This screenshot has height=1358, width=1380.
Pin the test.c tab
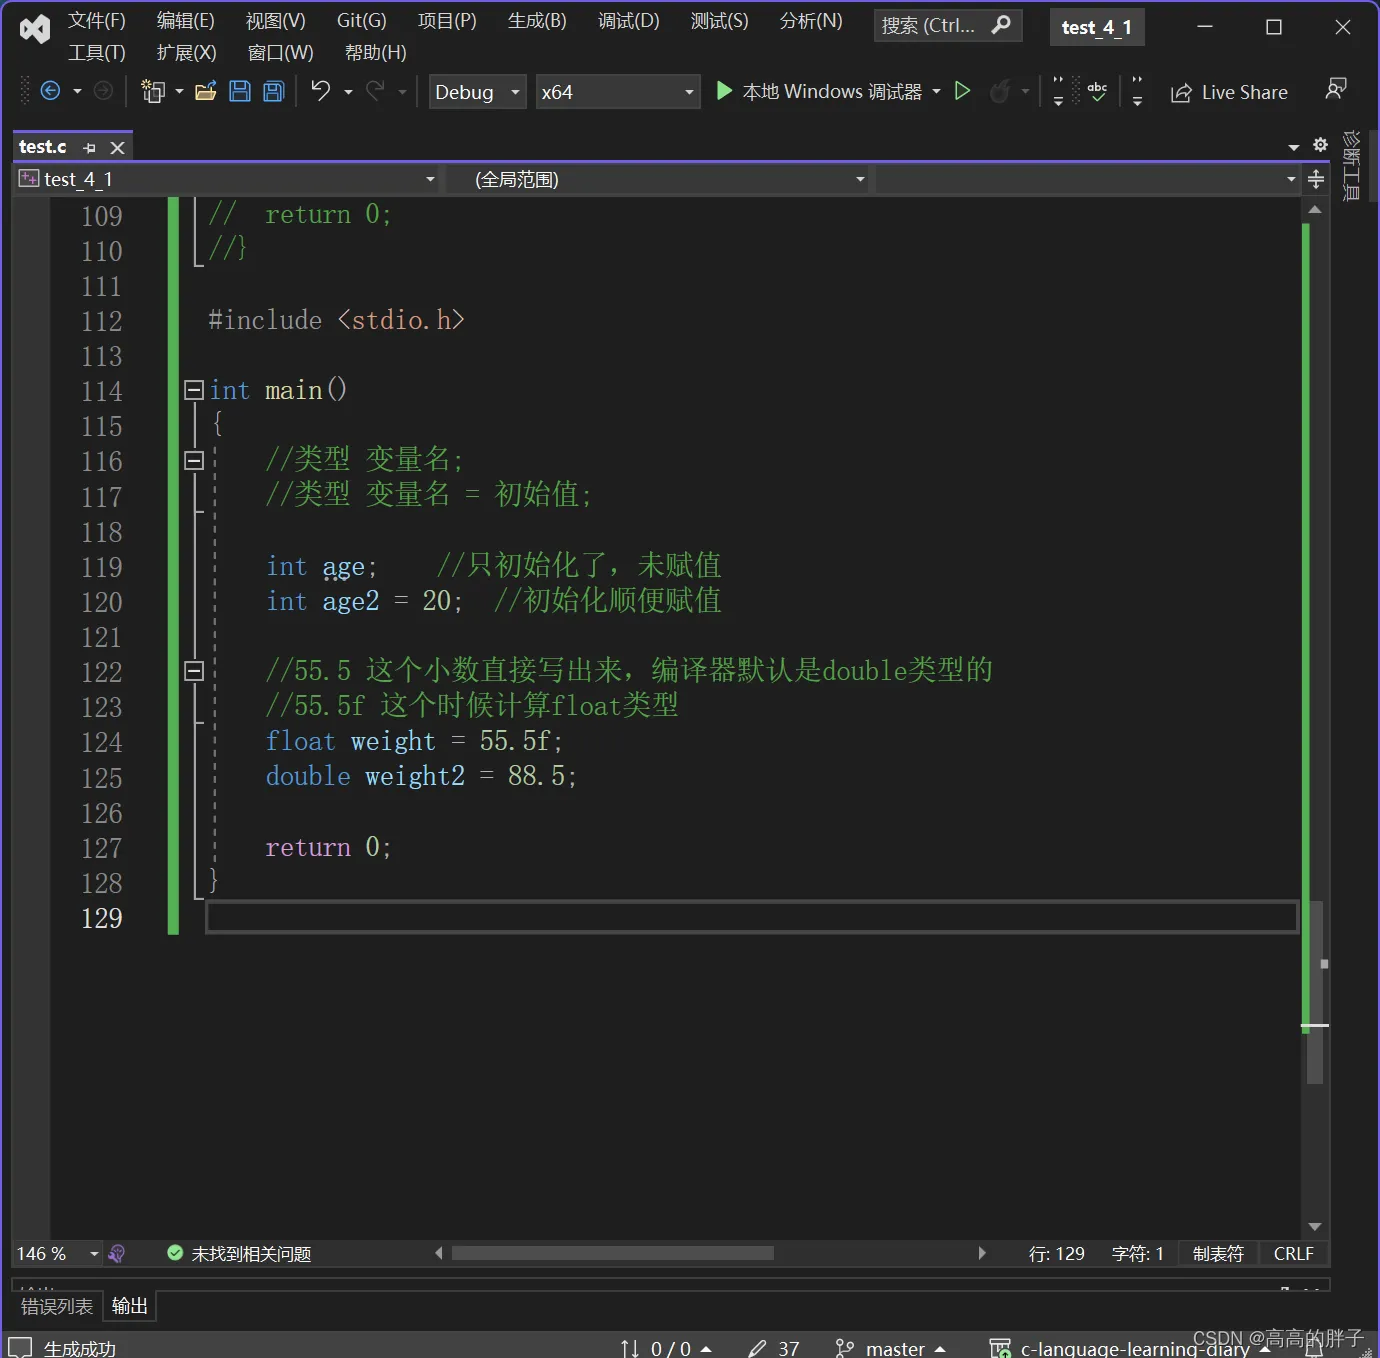89,148
